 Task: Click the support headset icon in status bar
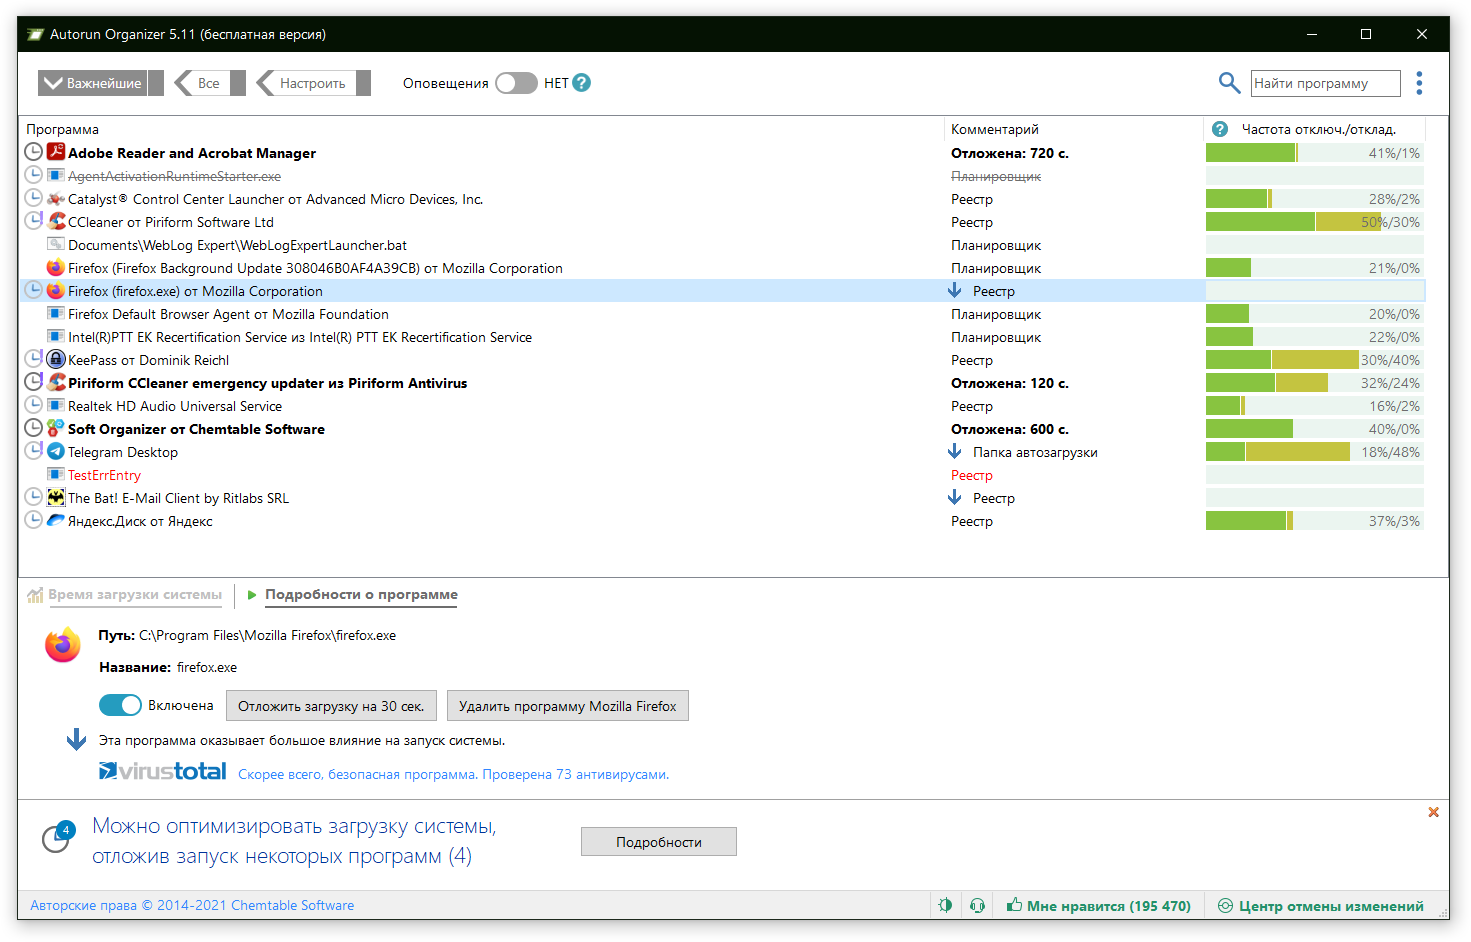pyautogui.click(x=978, y=905)
